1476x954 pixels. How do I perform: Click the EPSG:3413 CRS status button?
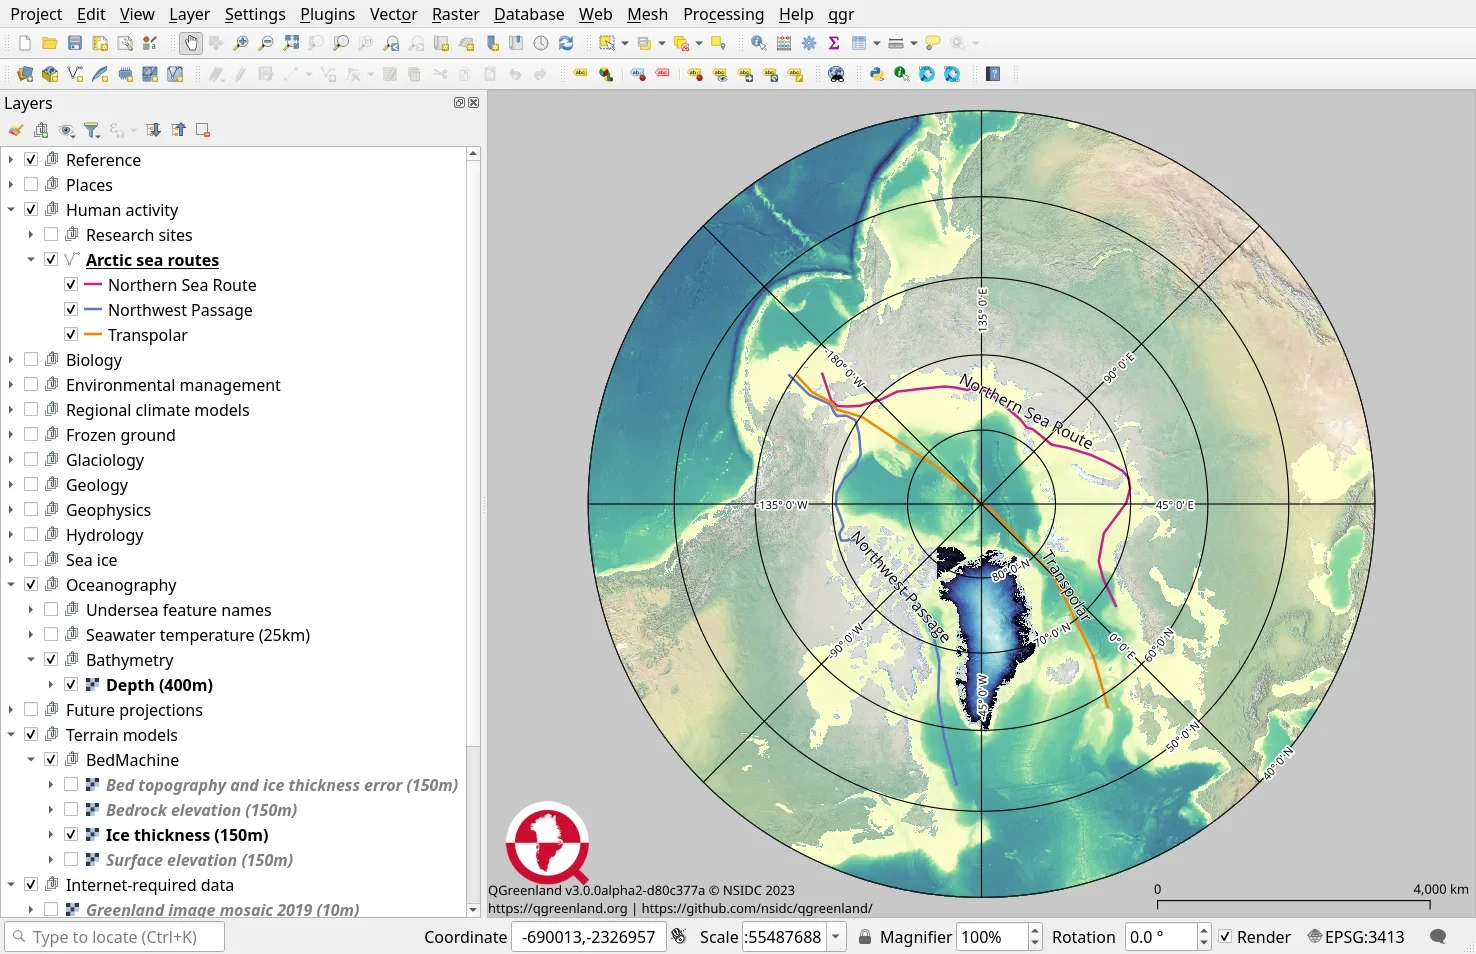(1356, 937)
